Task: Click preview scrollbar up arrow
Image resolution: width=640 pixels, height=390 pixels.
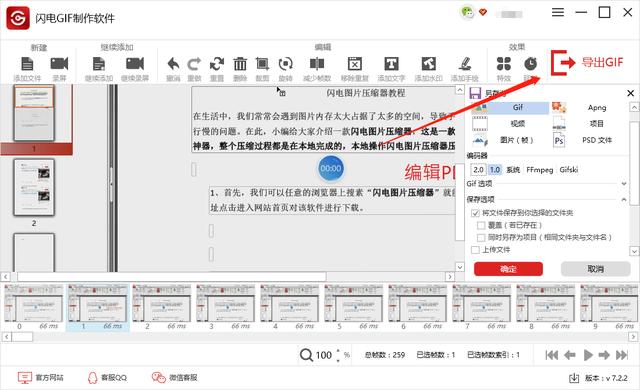Action: pos(460,90)
